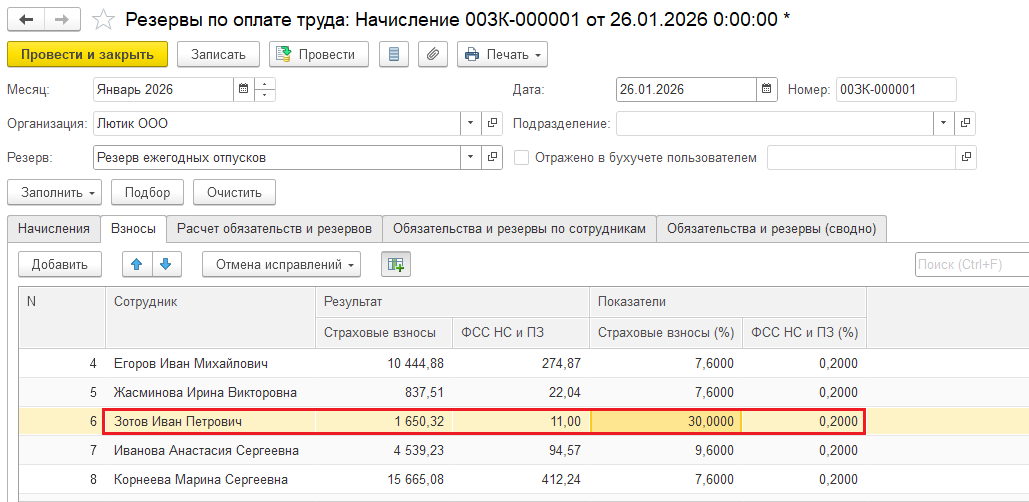Viewport: 1029px width, 502px height.
Task: Move row down with the down arrow
Action: [165, 264]
